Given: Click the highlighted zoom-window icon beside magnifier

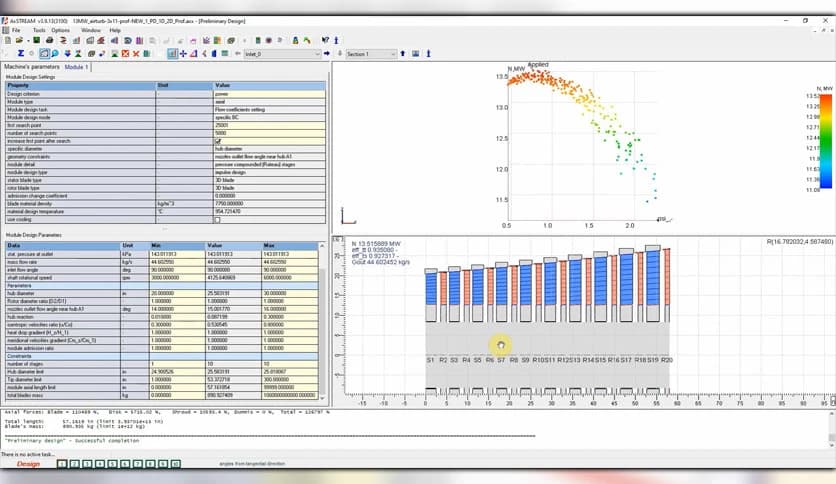Looking at the screenshot, I should (x=44, y=54).
